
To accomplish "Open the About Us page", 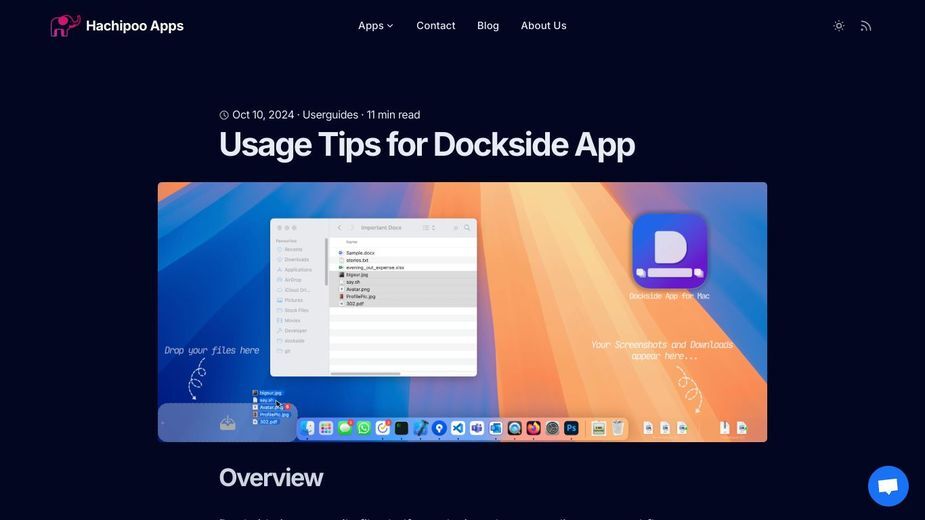I will [543, 25].
